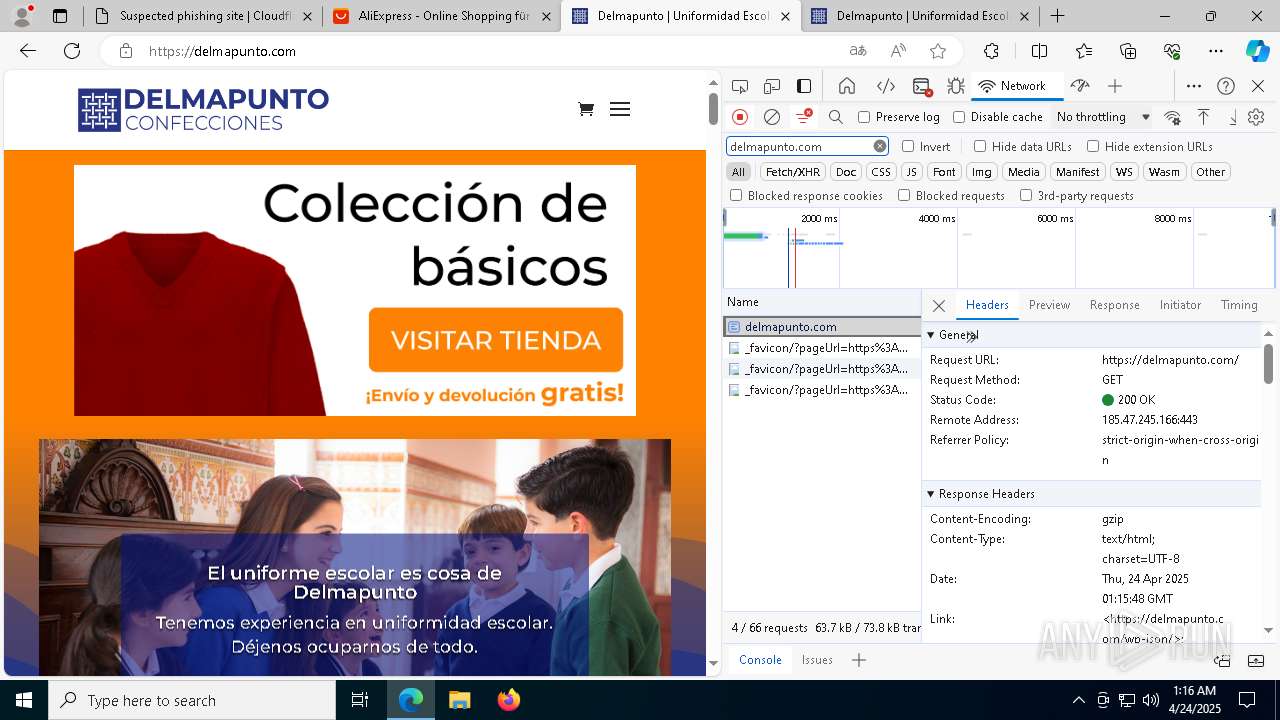Open the hamburger menu on Delmapunto site
Screen dimensions: 1280x720
click(620, 109)
